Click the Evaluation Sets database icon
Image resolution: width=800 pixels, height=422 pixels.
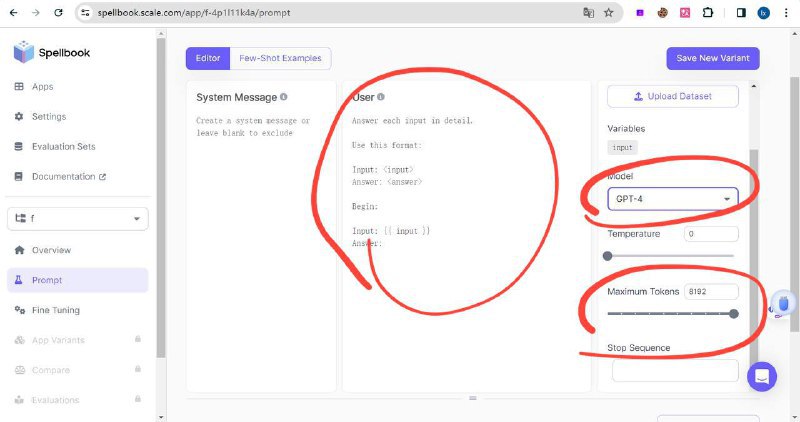pyautogui.click(x=19, y=147)
